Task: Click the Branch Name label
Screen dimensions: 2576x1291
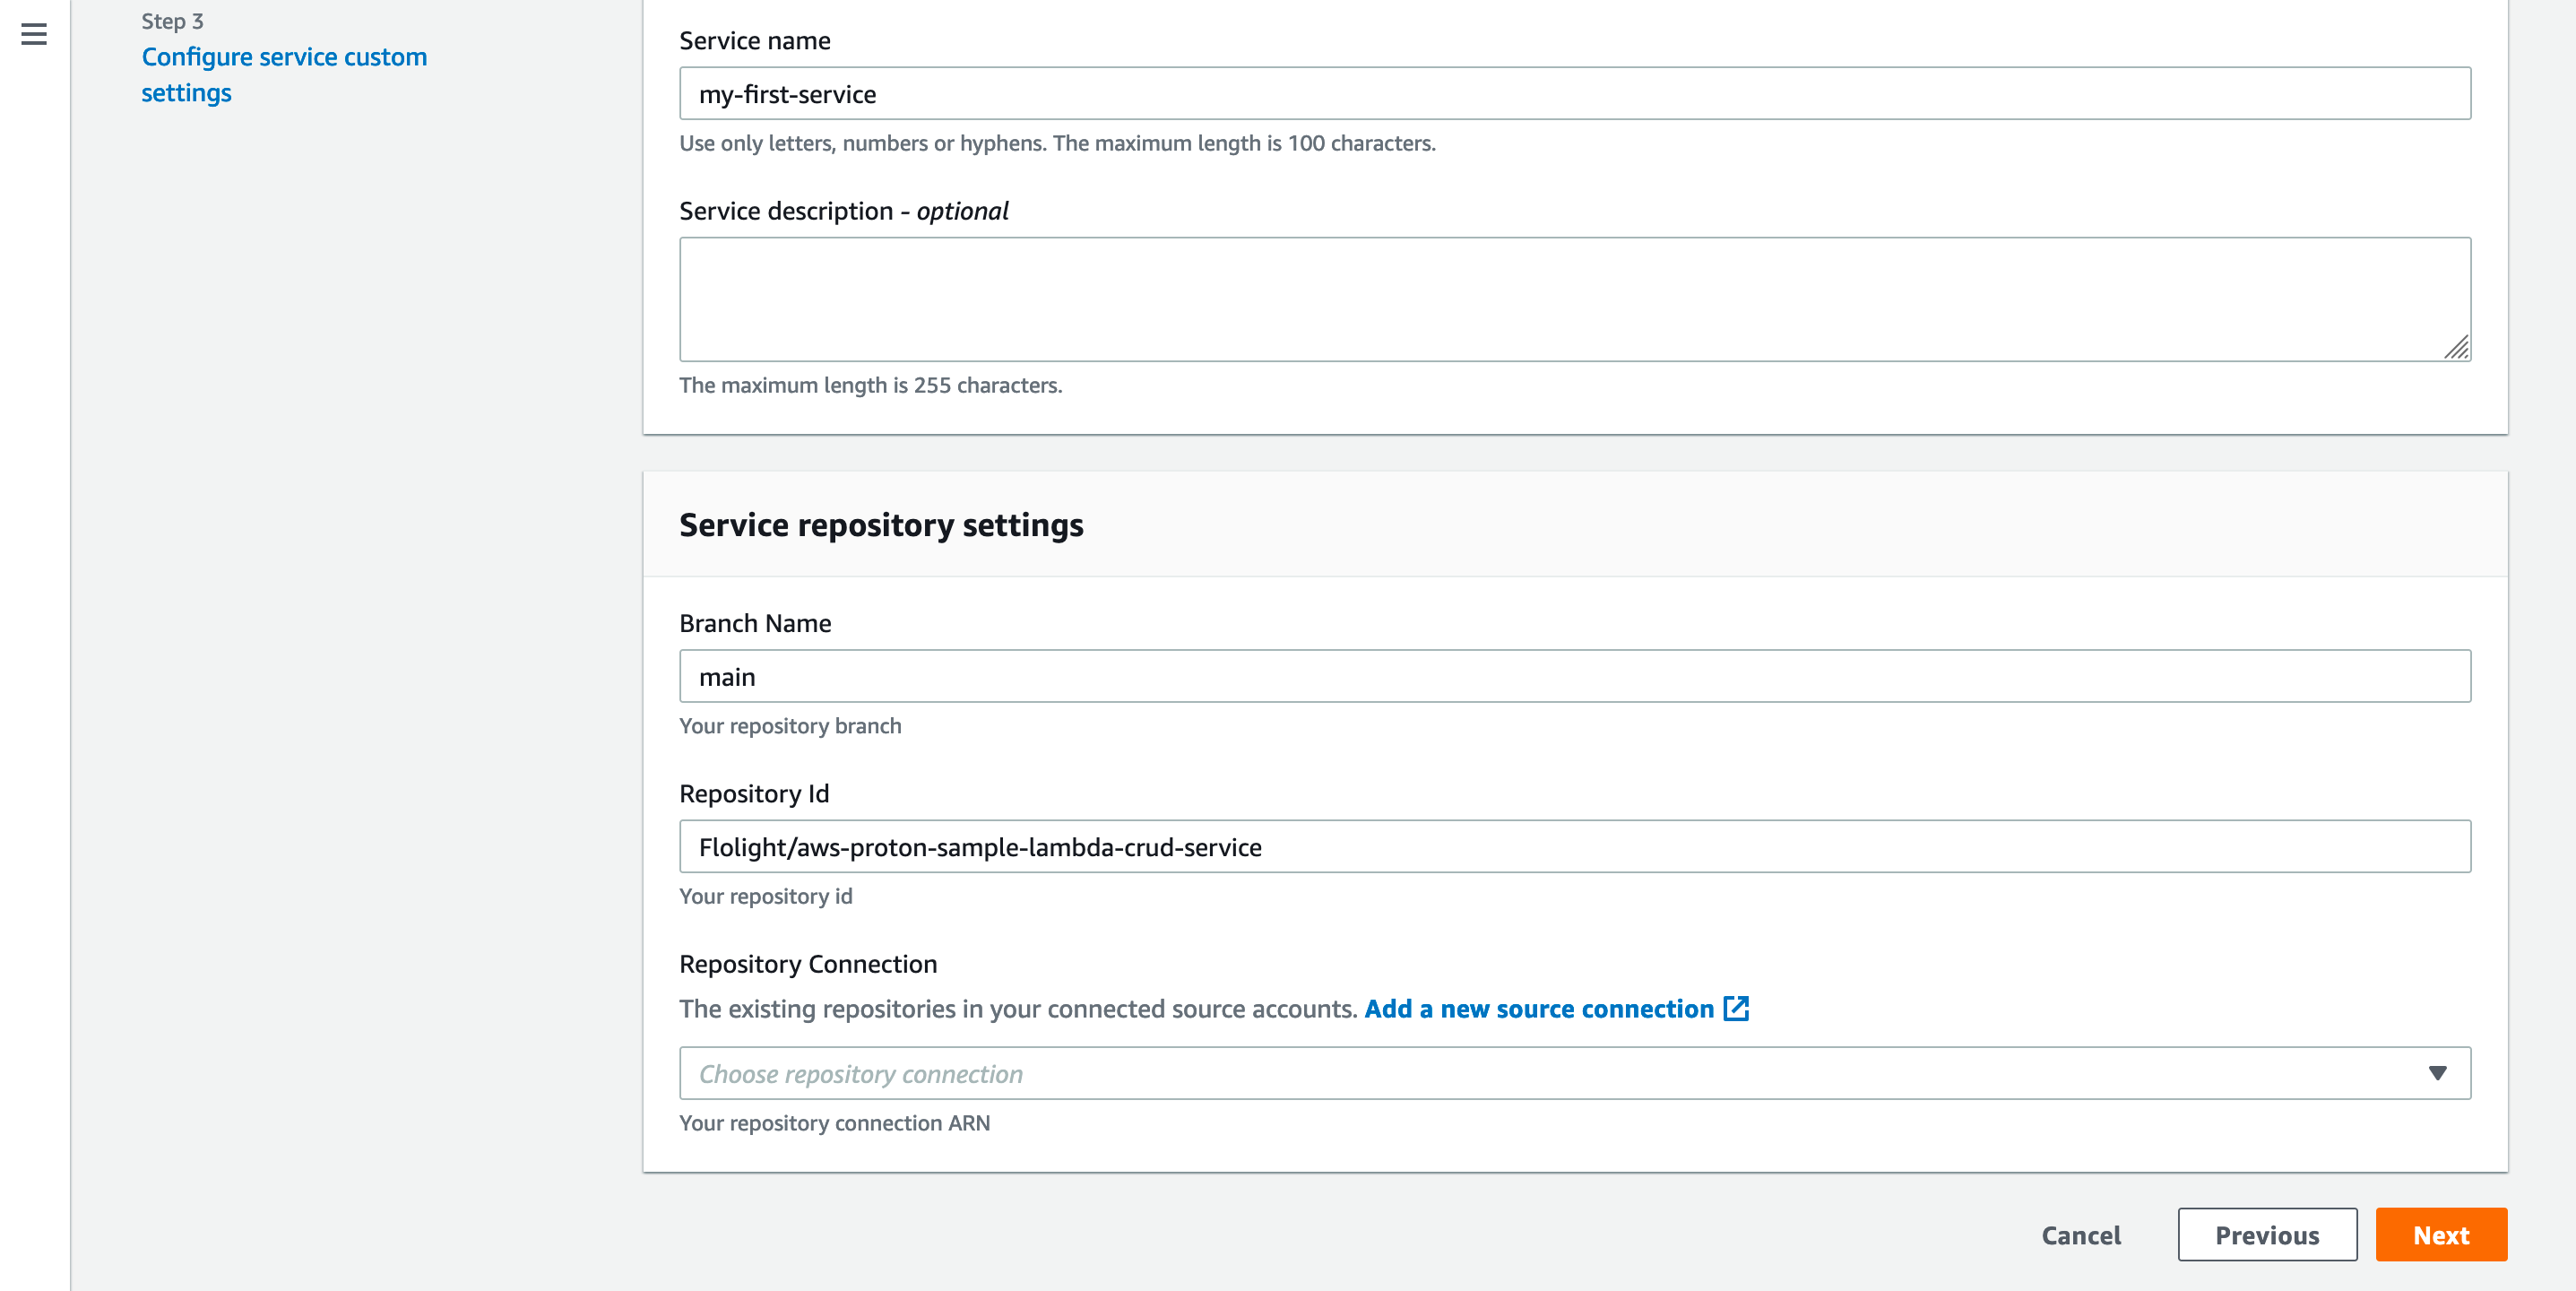Action: click(x=754, y=623)
